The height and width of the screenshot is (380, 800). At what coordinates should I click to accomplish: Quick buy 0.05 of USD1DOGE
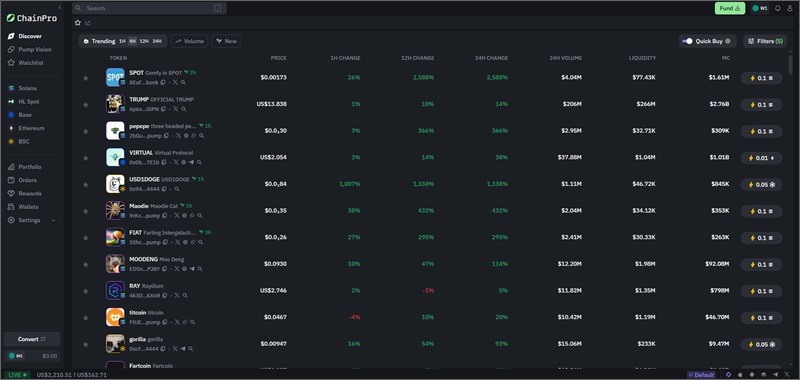pyautogui.click(x=761, y=185)
